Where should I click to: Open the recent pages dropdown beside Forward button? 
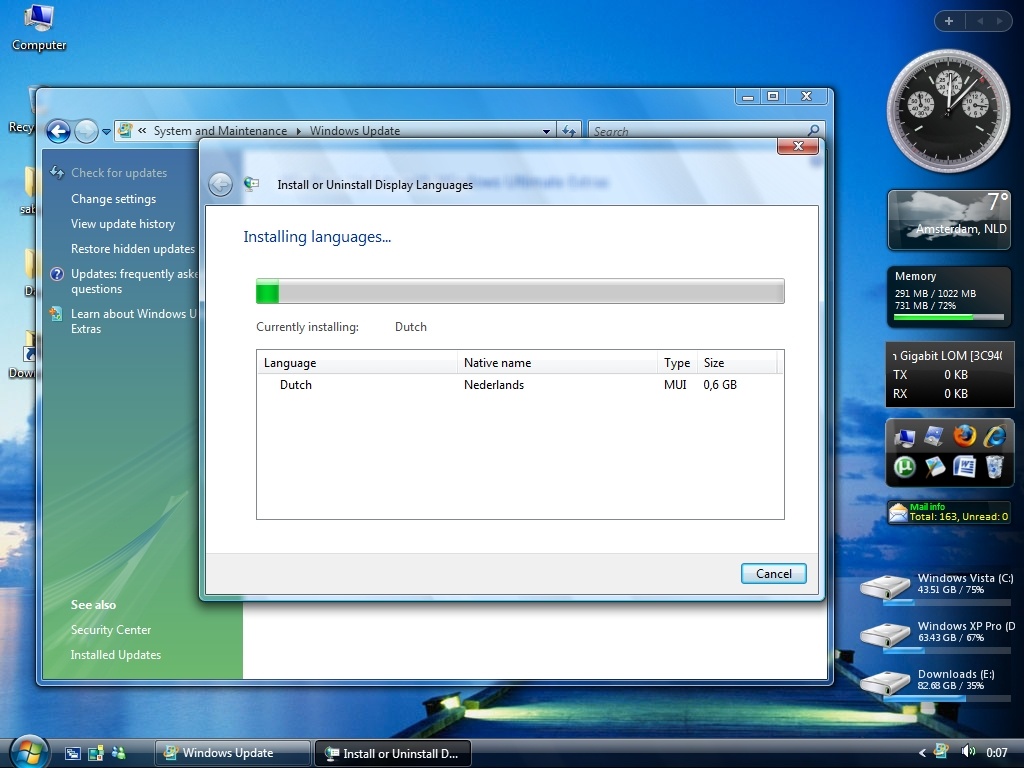pyautogui.click(x=106, y=131)
